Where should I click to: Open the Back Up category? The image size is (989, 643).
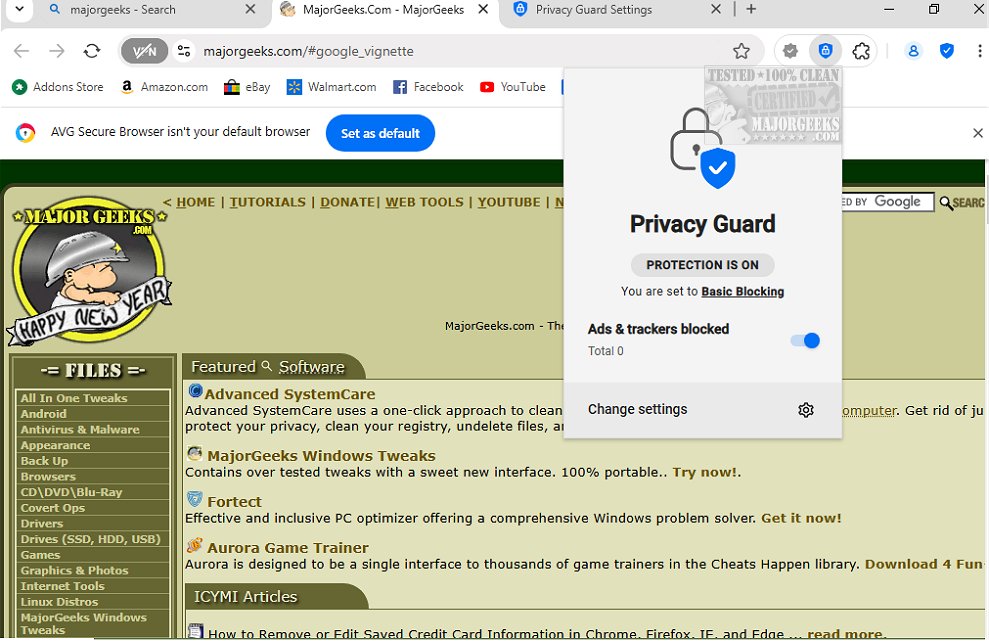click(93, 461)
